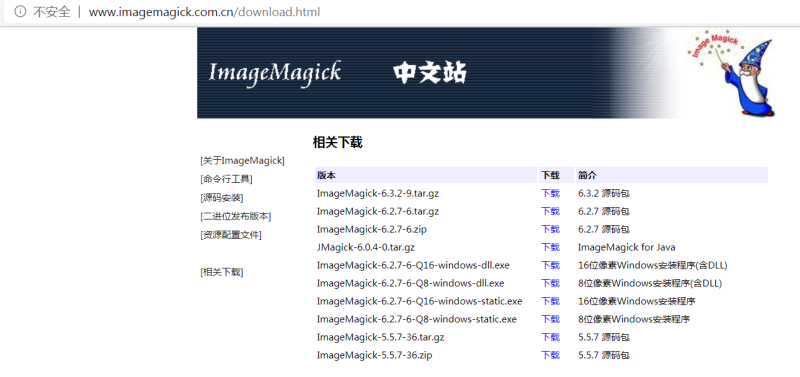The width and height of the screenshot is (800, 377).
Task: Open the [命令行工具] sidebar link
Action: click(x=226, y=179)
